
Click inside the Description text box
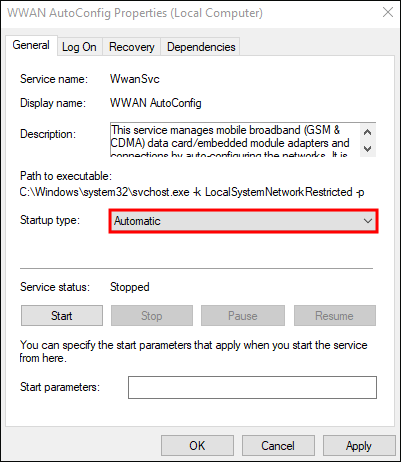(235, 140)
